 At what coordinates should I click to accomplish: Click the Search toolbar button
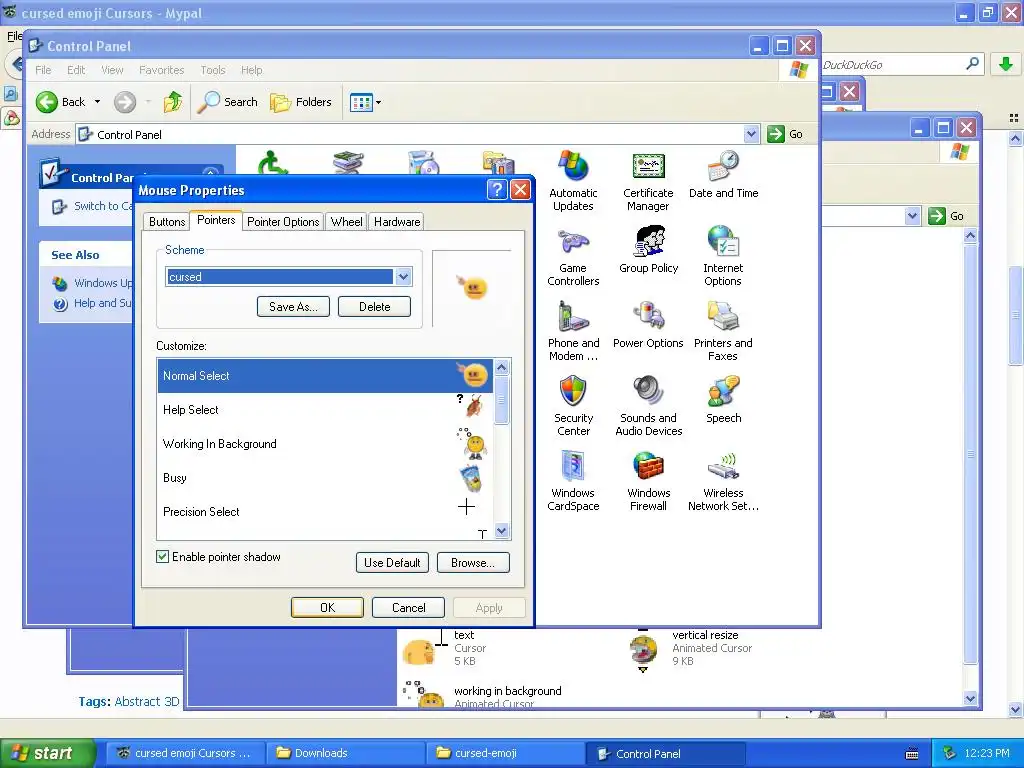pyautogui.click(x=227, y=102)
